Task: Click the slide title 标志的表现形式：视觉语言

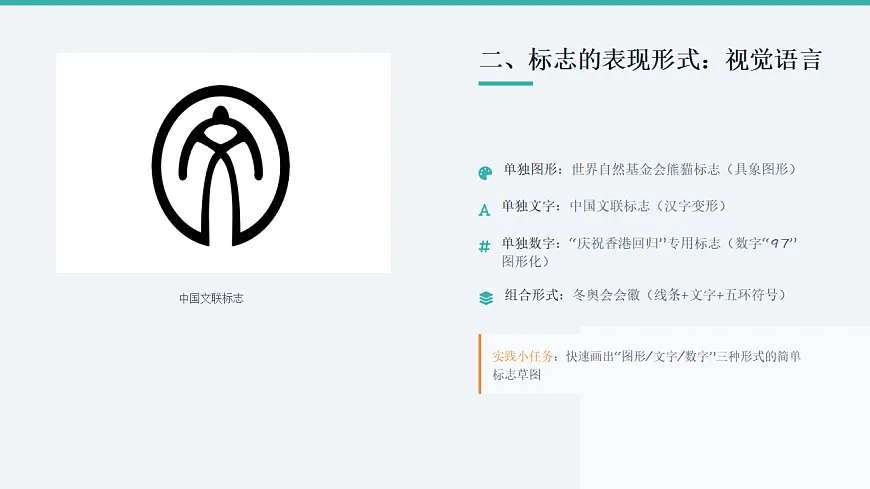Action: click(x=650, y=59)
